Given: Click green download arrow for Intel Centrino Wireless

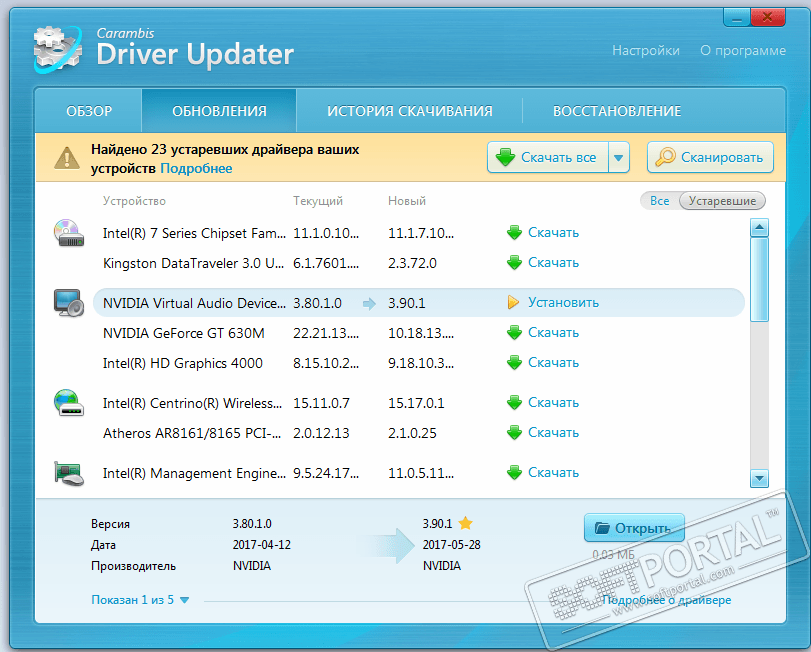Looking at the screenshot, I should [x=514, y=402].
